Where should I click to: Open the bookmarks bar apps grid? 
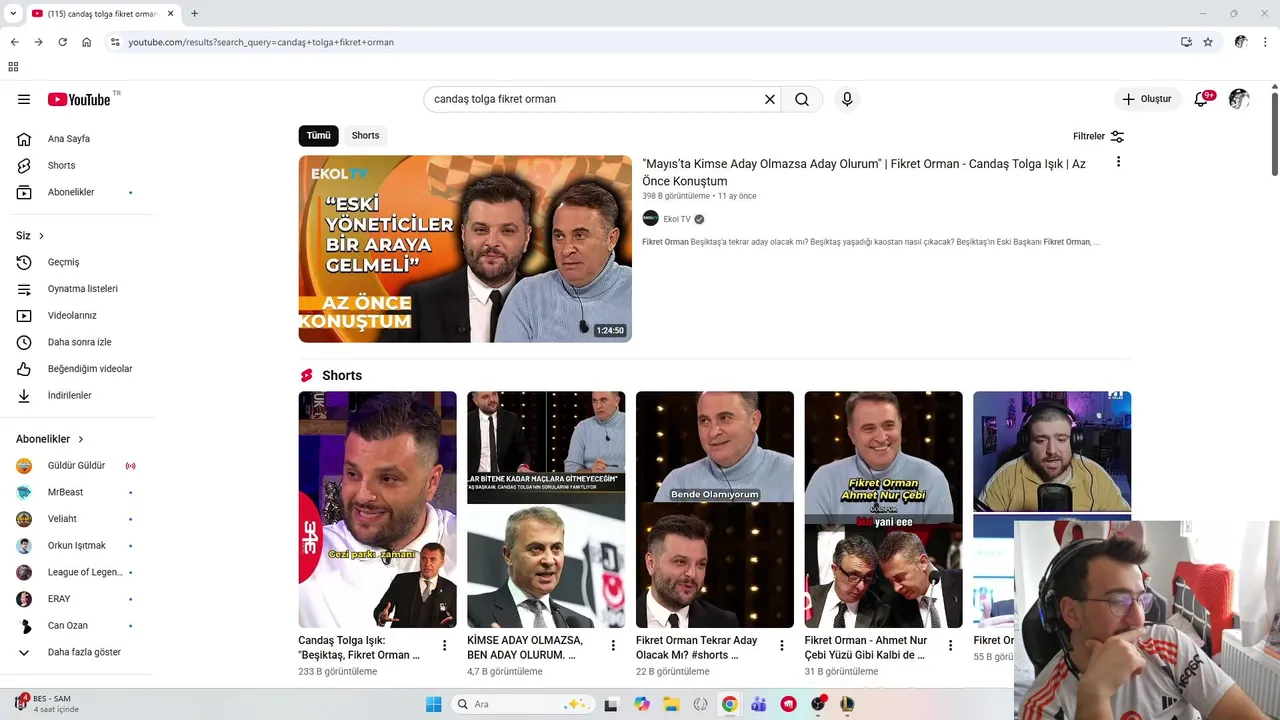13,67
